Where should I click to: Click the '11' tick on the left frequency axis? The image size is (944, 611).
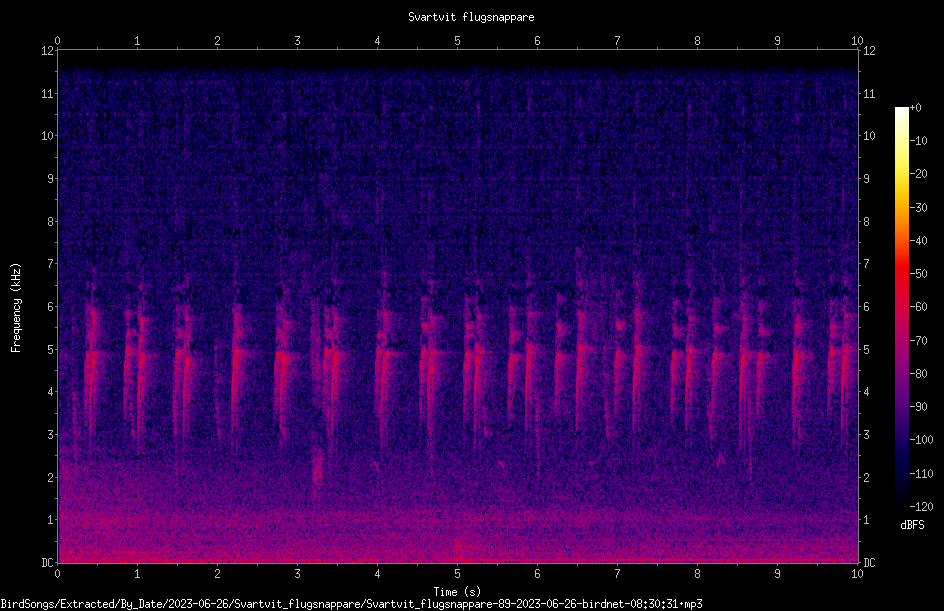[x=47, y=93]
